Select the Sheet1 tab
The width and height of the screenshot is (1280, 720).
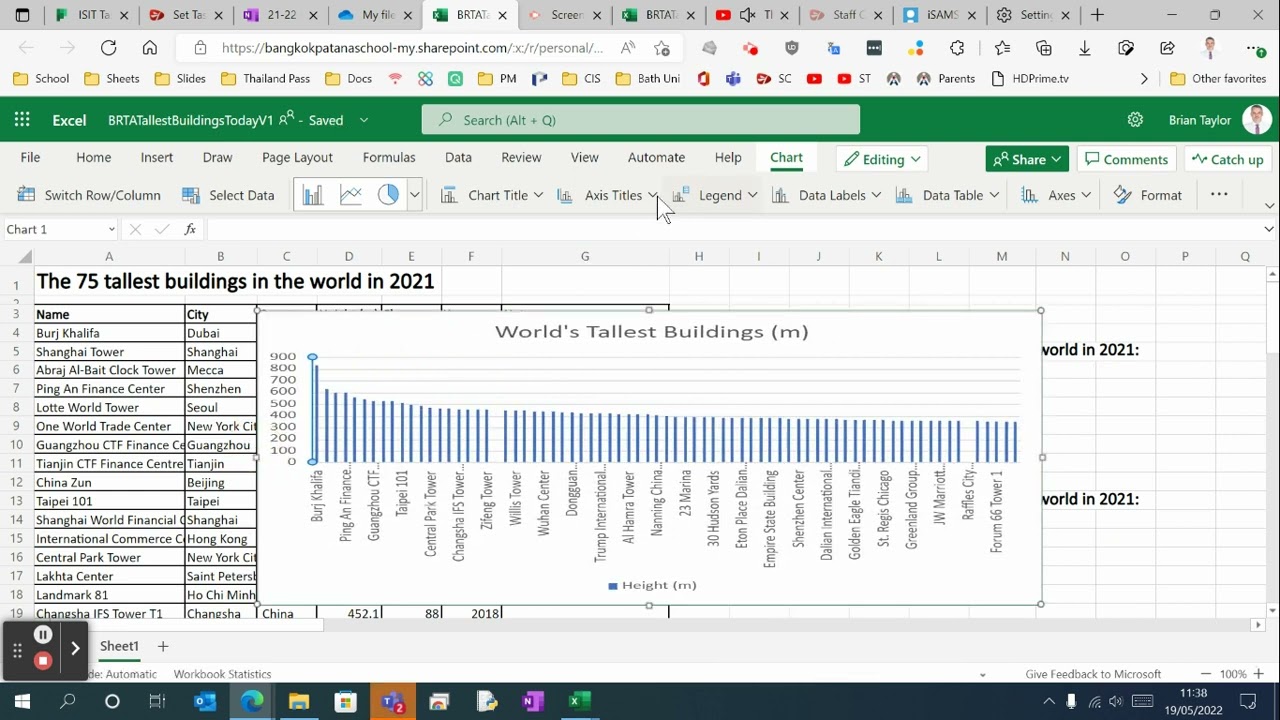click(x=119, y=646)
